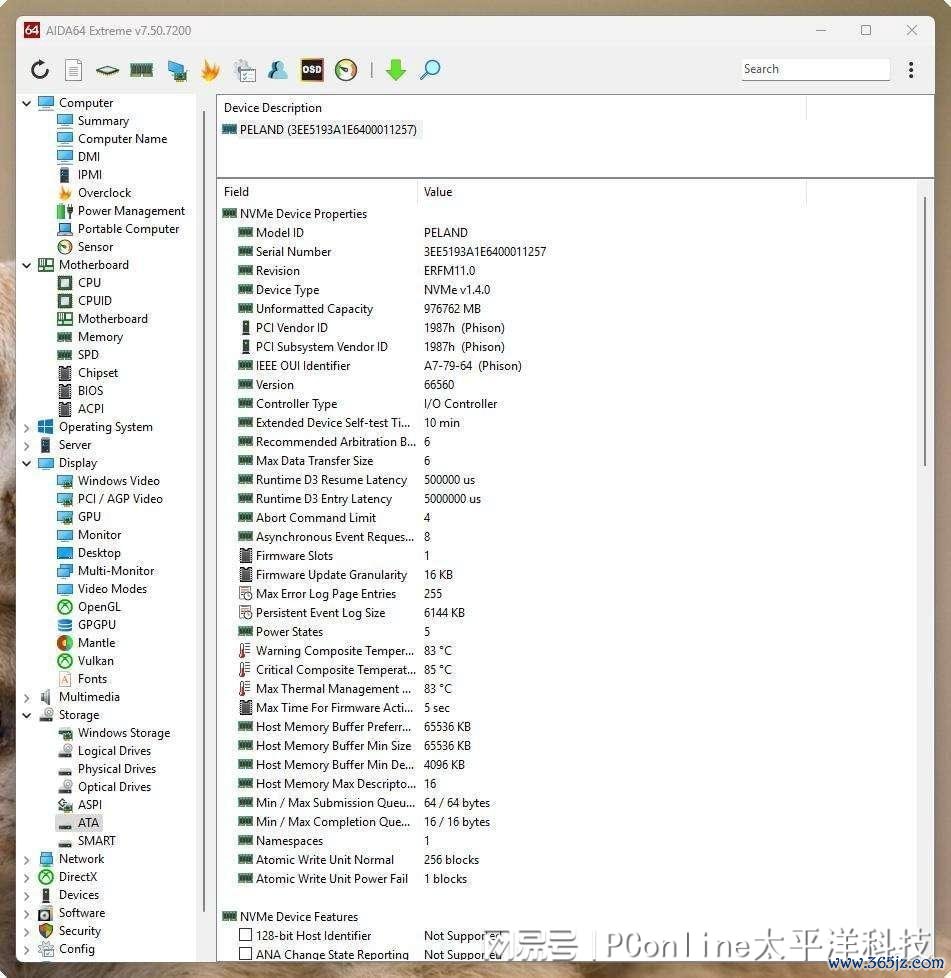Click the Refresh toolbar icon
The image size is (951, 978).
click(x=40, y=69)
